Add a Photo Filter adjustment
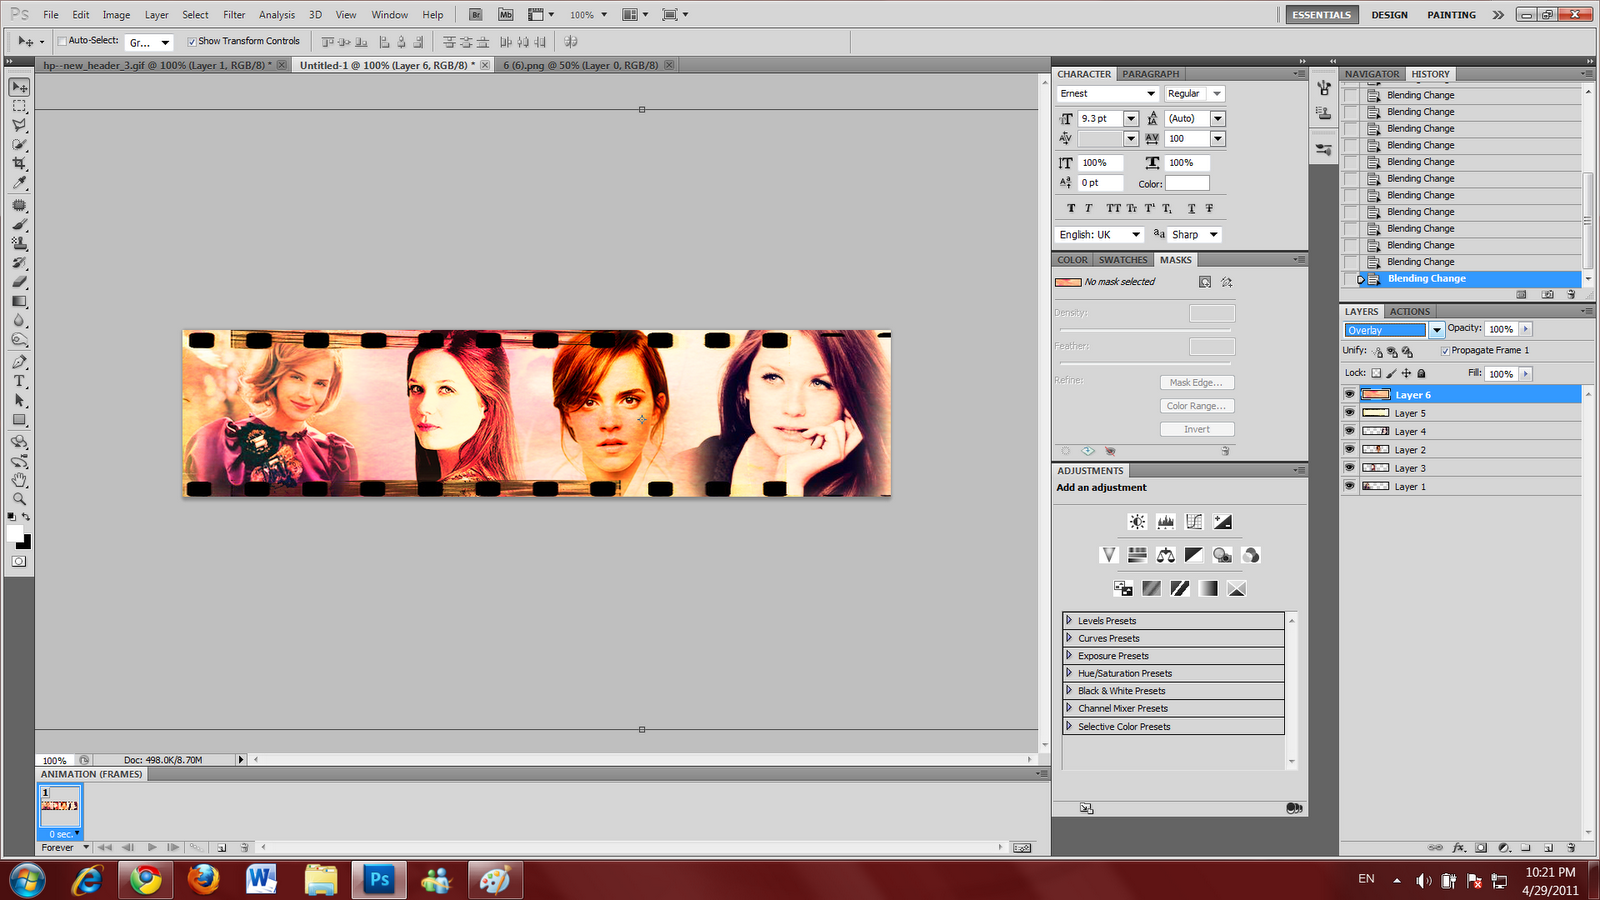Viewport: 1600px width, 900px height. (x=1222, y=555)
